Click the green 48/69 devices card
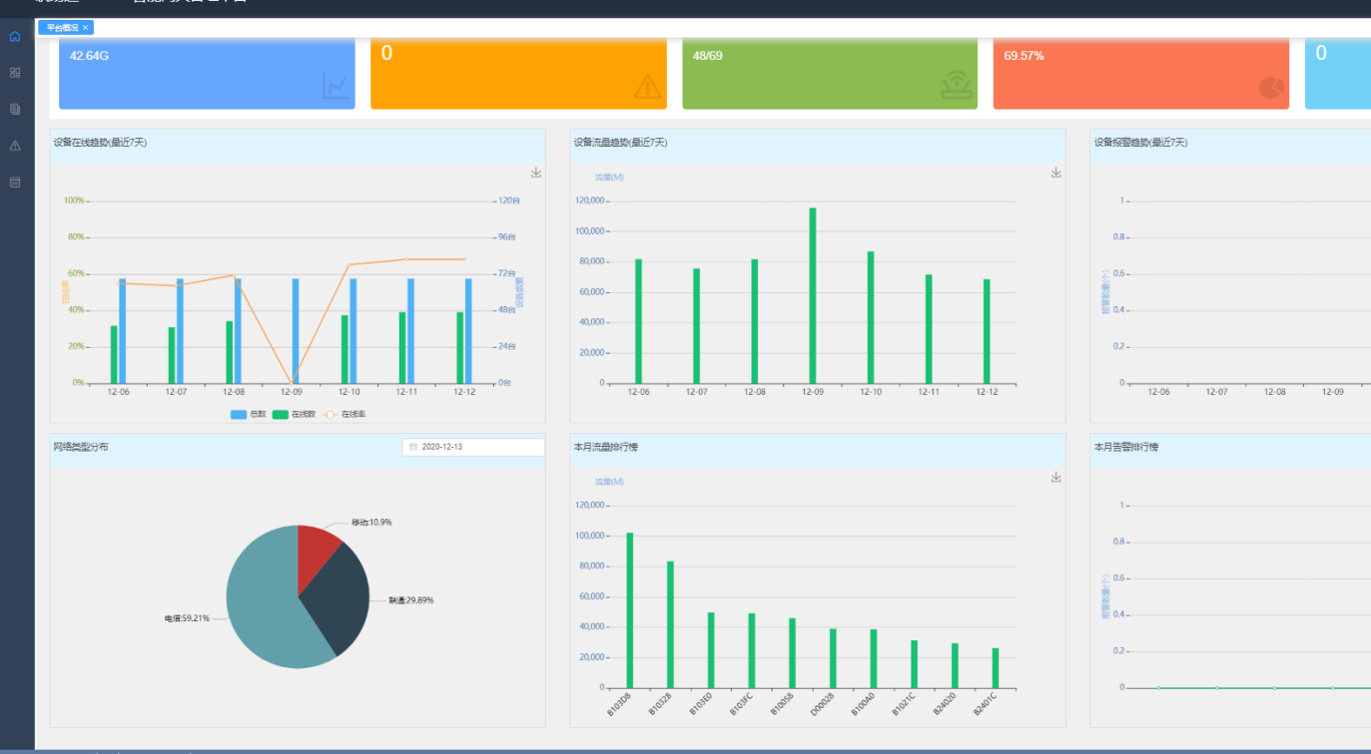1371x754 pixels. tap(829, 73)
